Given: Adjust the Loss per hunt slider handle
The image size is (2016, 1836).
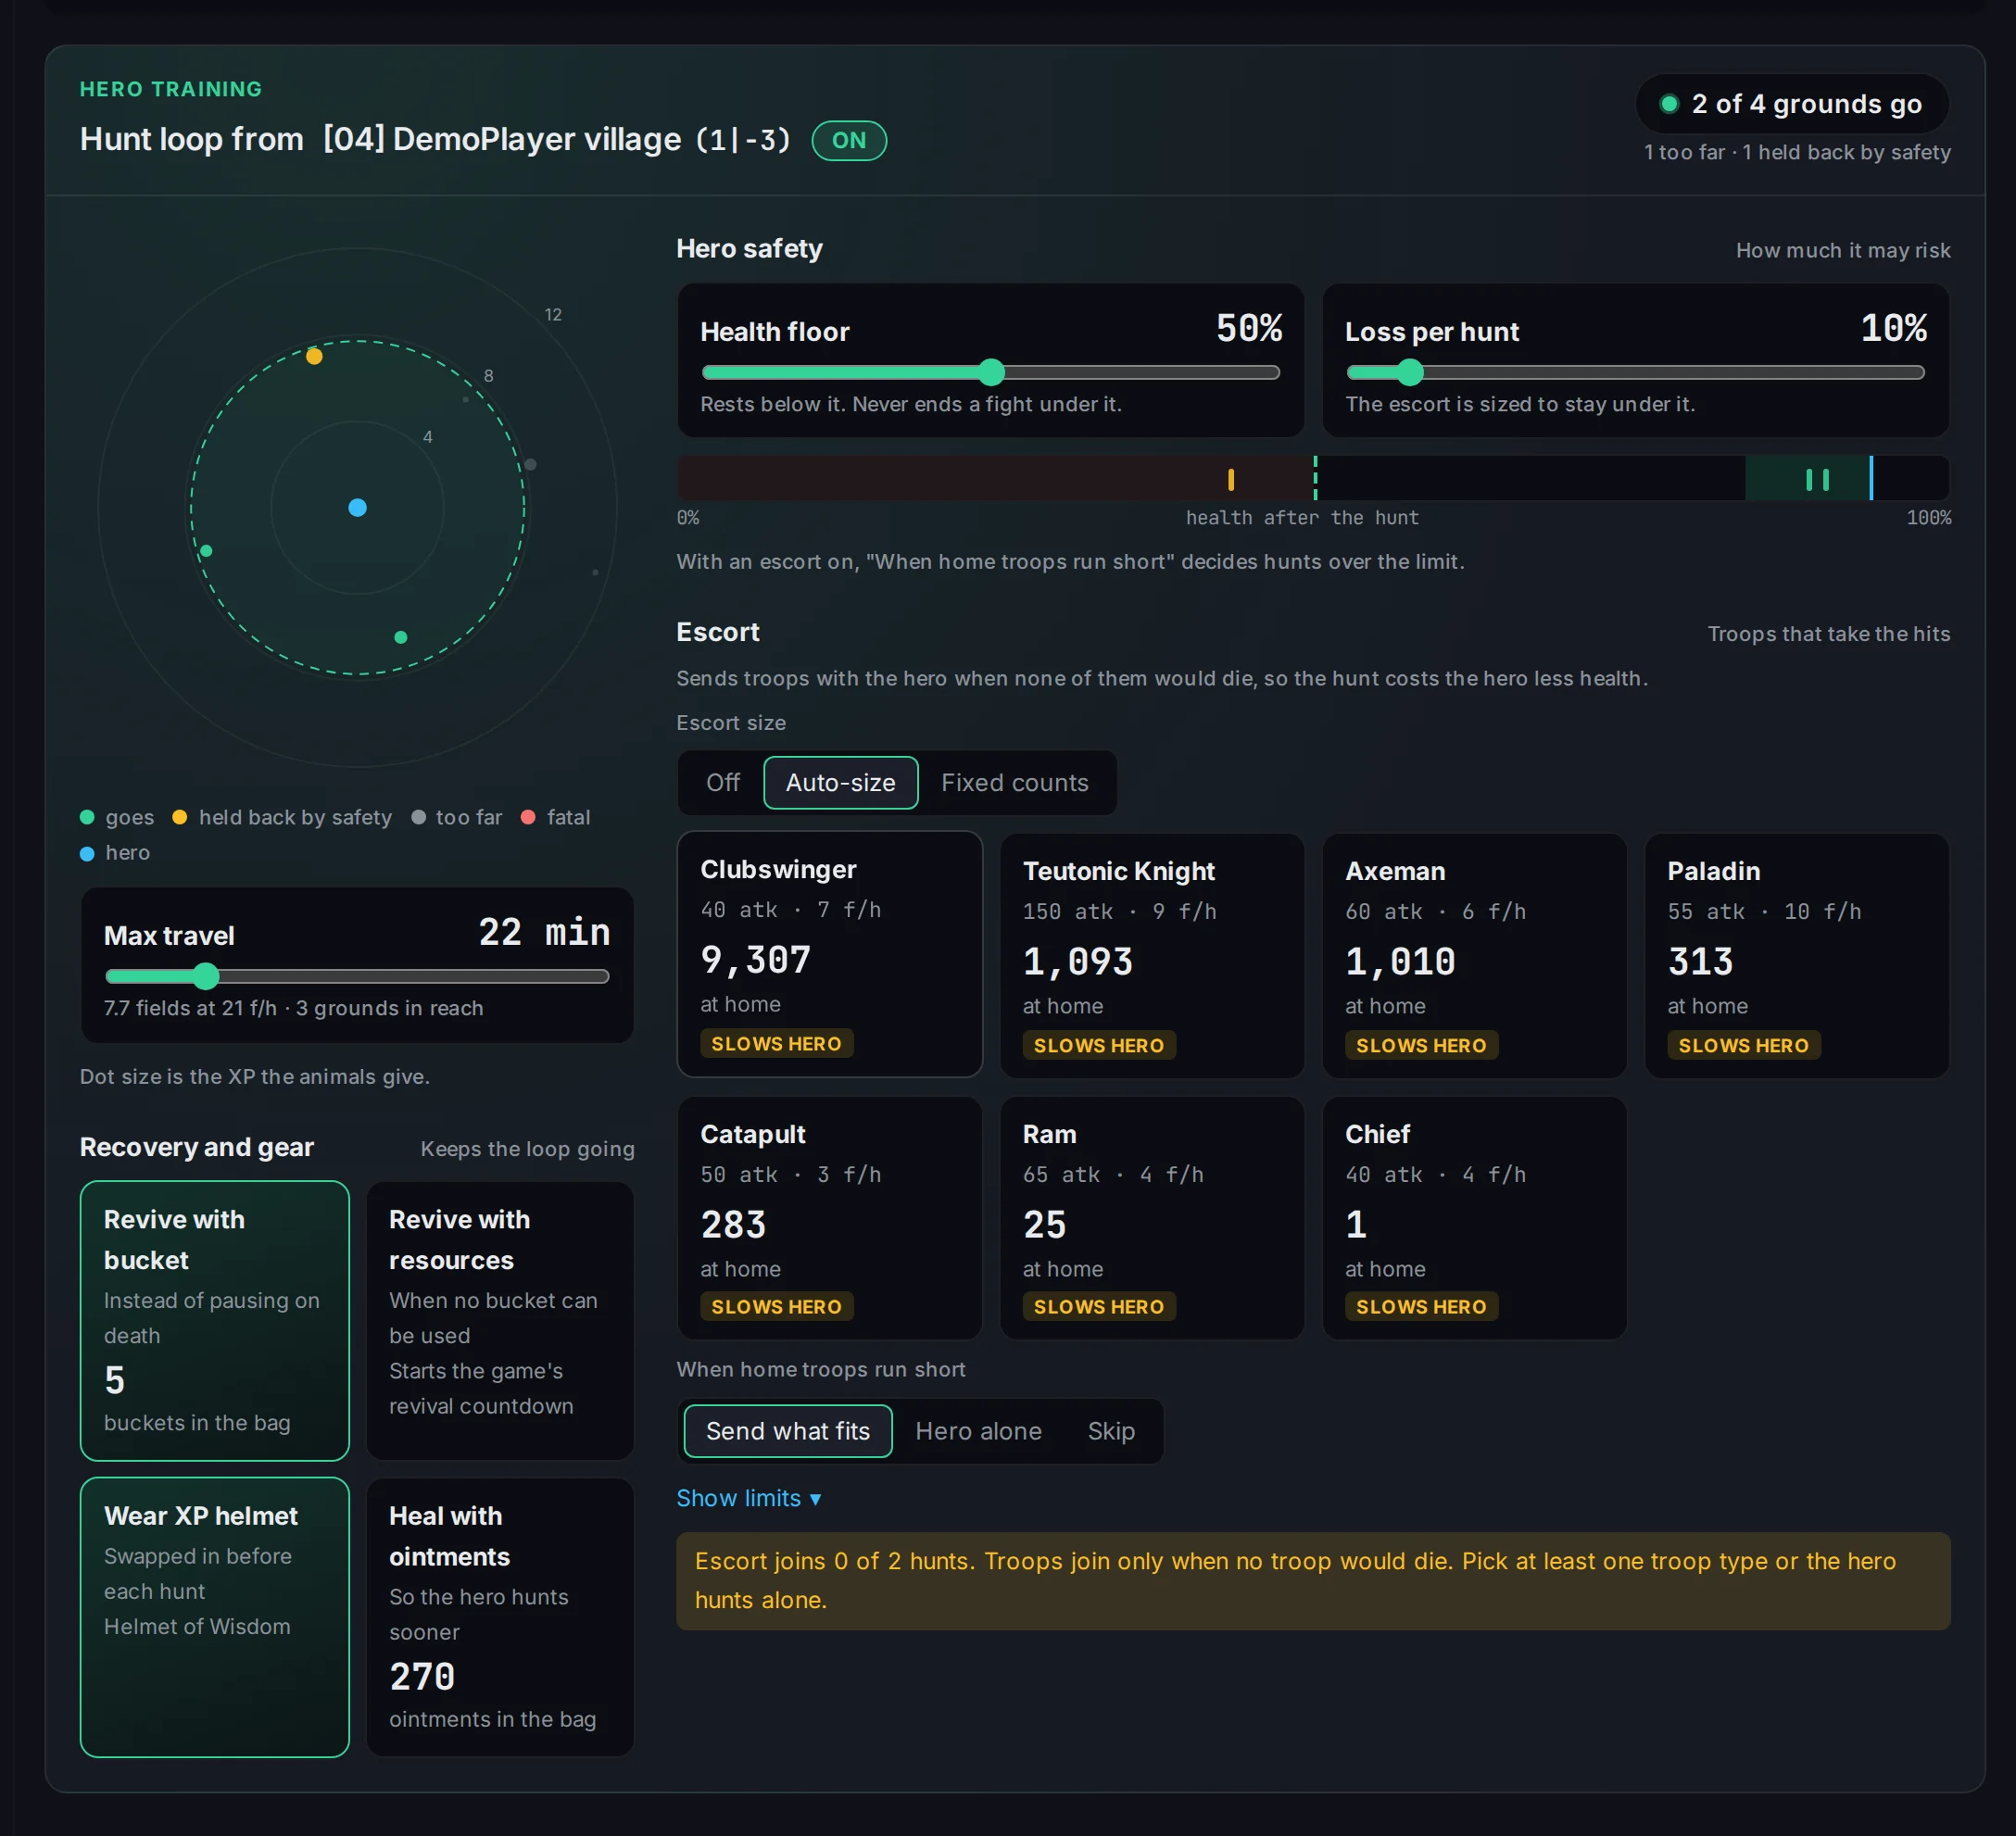Looking at the screenshot, I should click(x=1409, y=372).
